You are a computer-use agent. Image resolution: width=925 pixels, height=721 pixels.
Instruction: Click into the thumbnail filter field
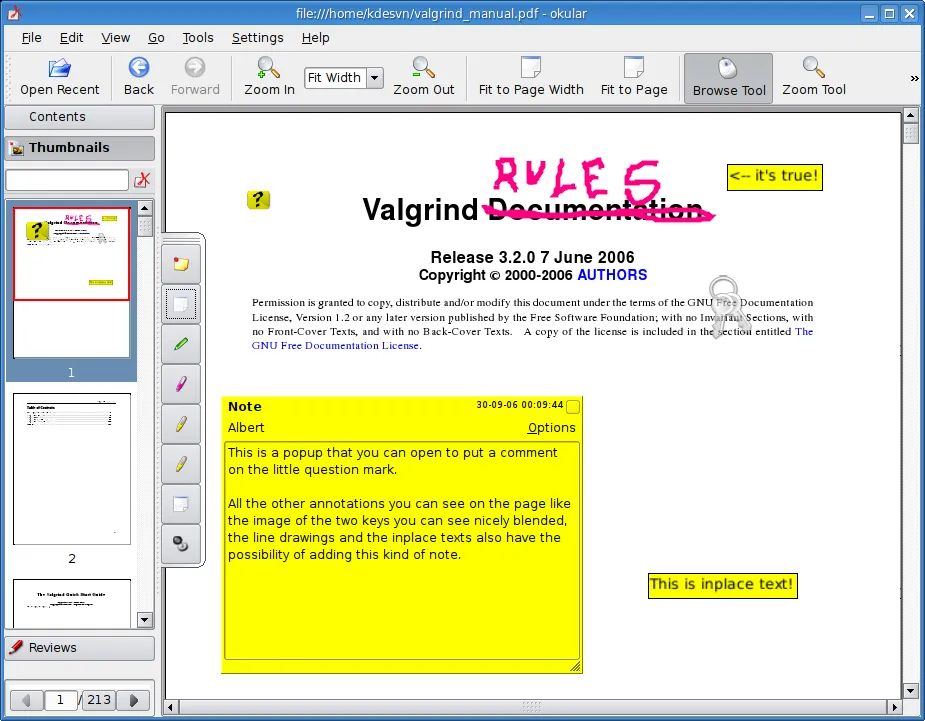(67, 180)
